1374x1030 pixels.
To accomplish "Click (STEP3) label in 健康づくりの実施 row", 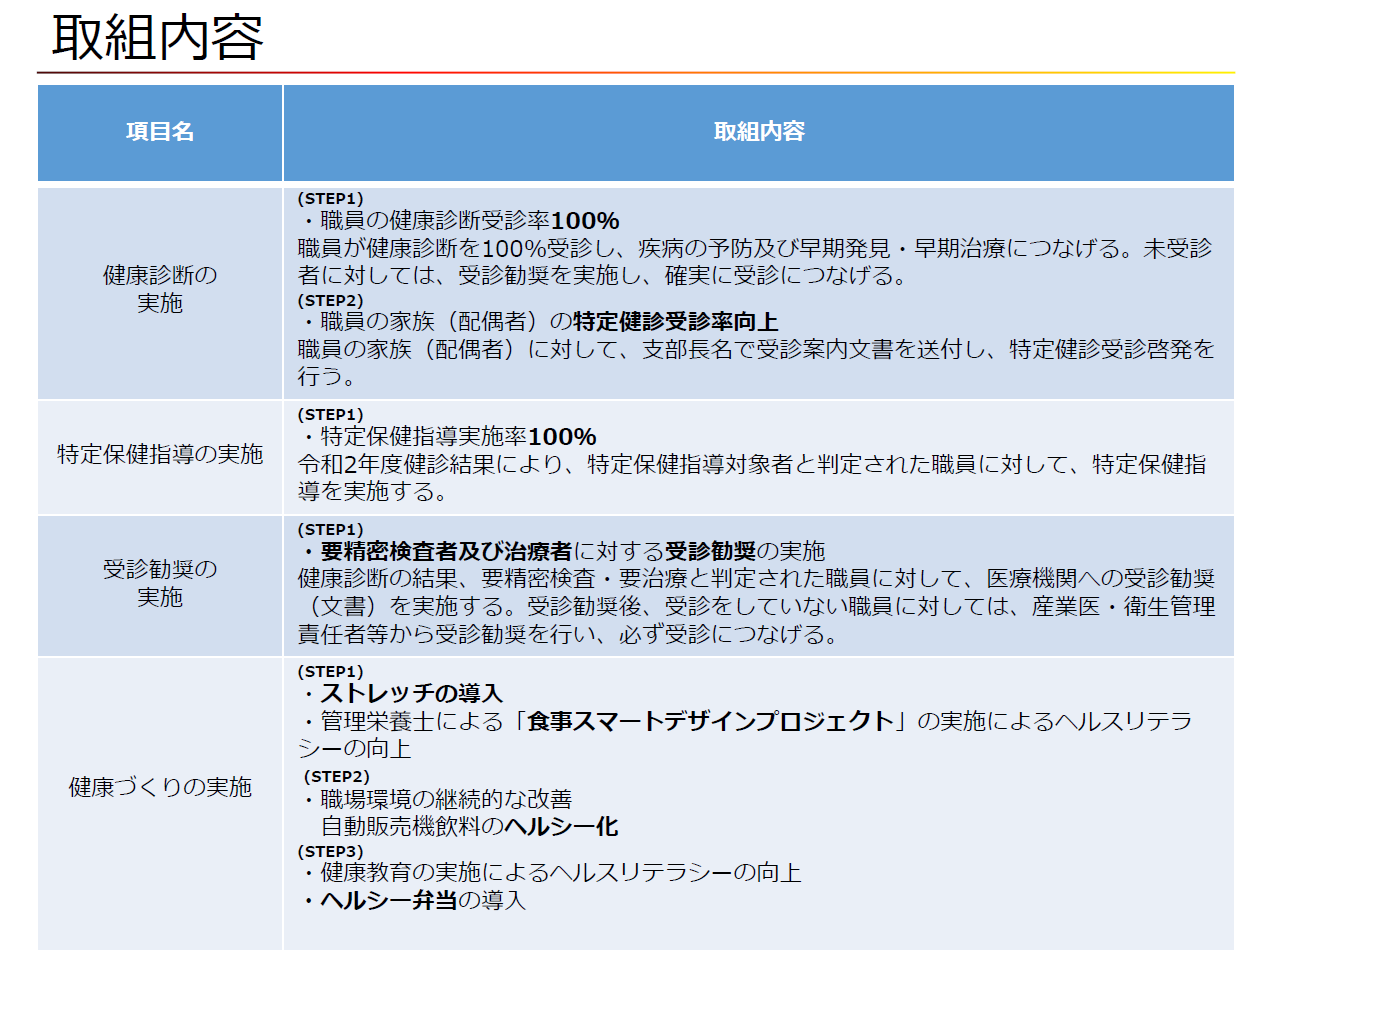I will [330, 851].
